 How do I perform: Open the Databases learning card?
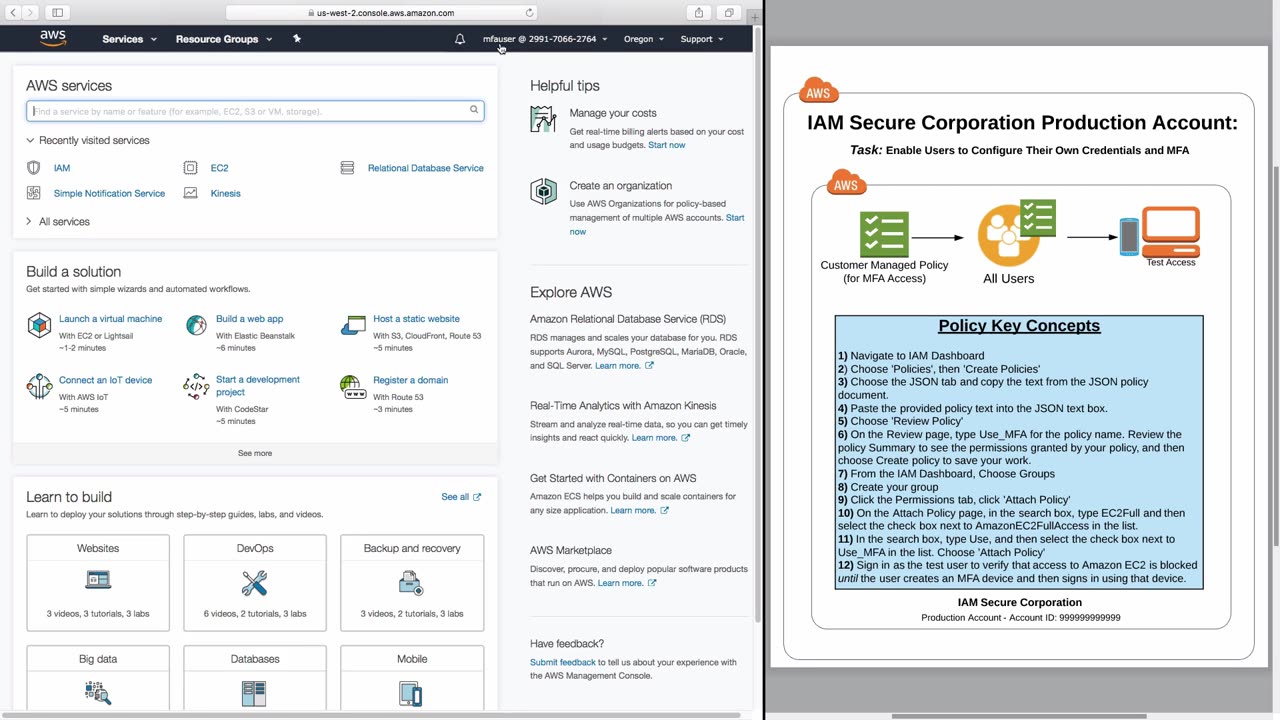pos(255,678)
